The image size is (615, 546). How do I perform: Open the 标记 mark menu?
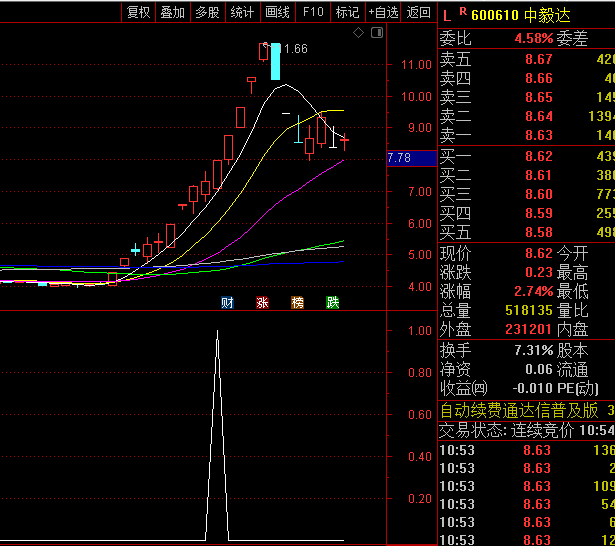tap(347, 12)
